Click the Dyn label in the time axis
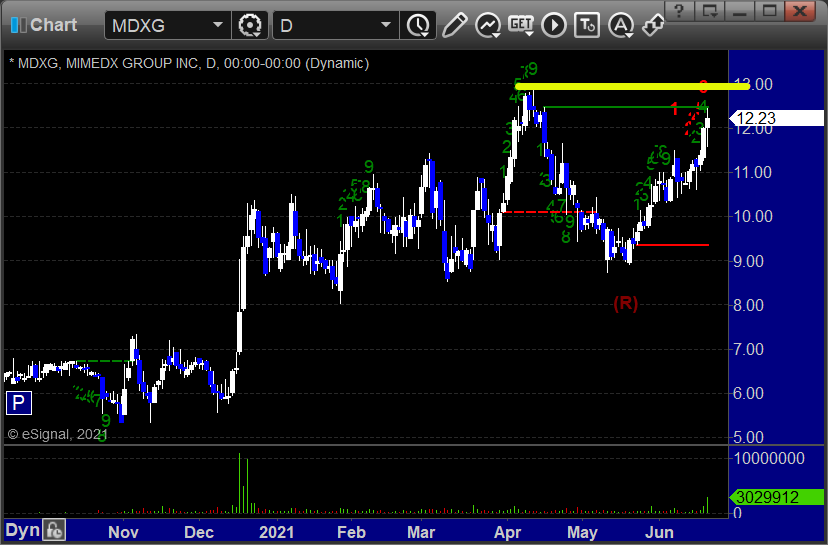The height and width of the screenshot is (545, 828). 23,530
